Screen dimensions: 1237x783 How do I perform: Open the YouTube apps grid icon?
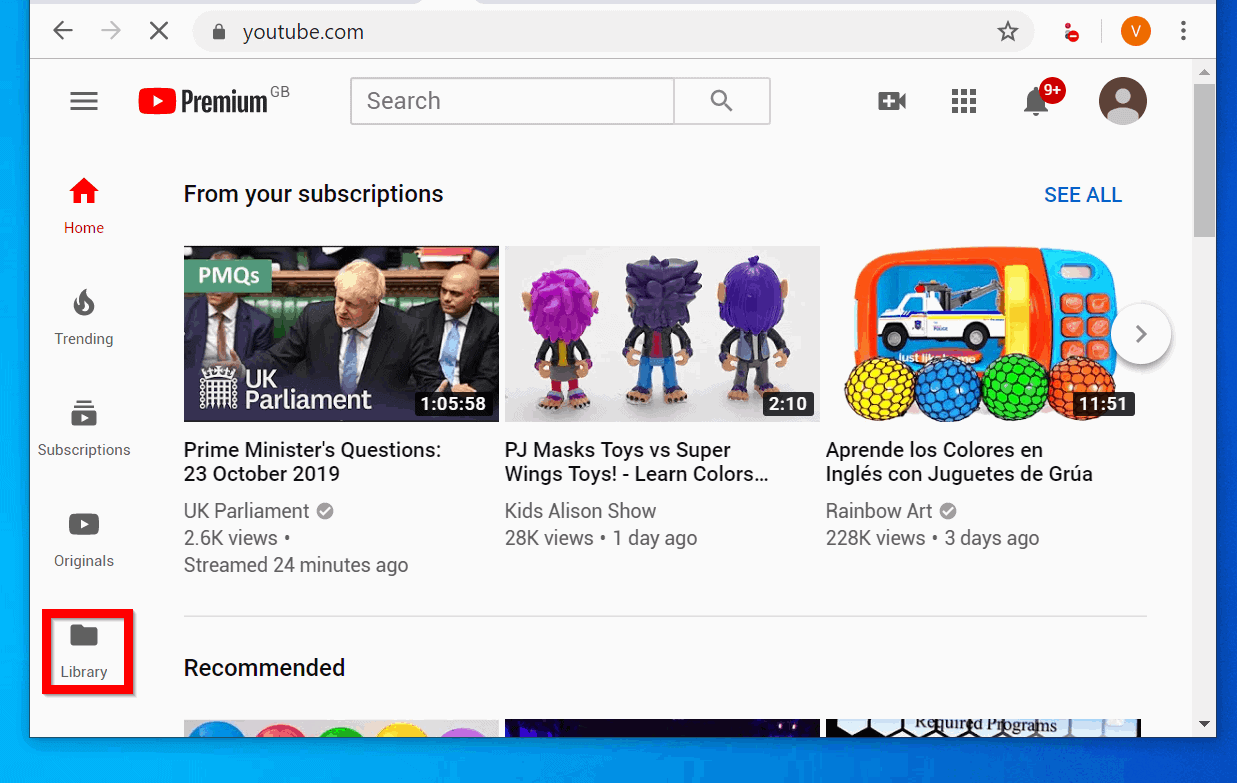coord(963,100)
